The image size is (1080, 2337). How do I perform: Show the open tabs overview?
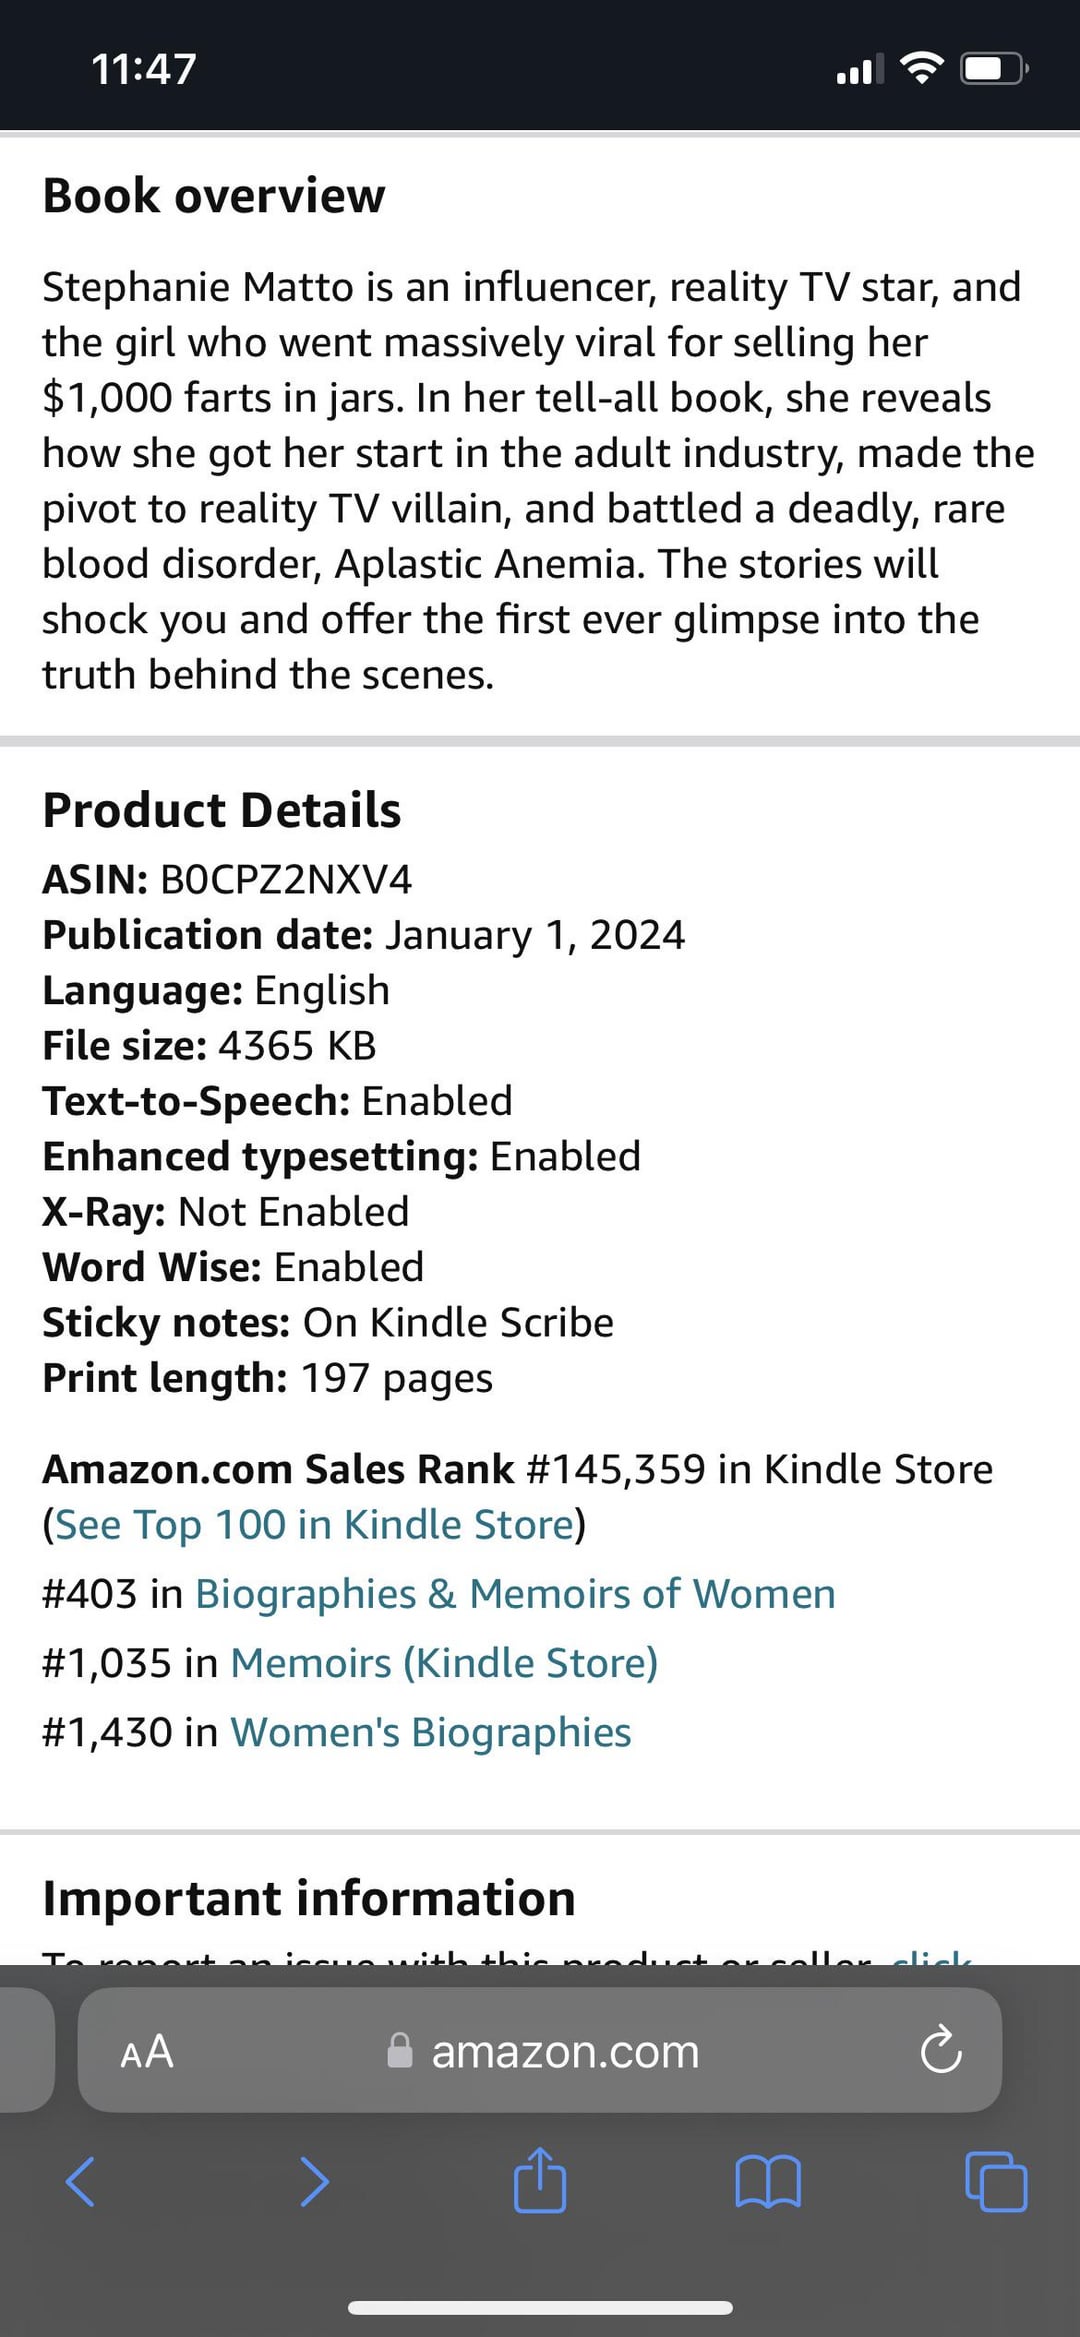pos(996,2181)
